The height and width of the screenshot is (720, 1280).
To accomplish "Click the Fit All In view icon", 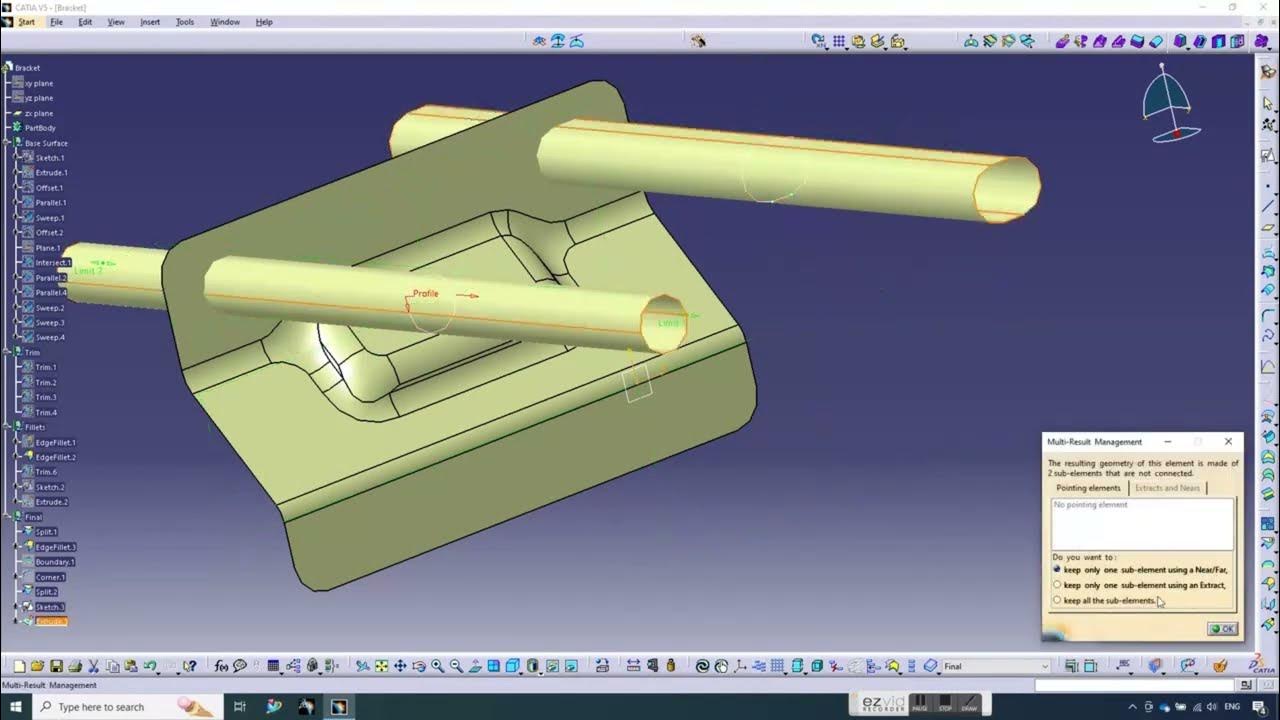I will coord(381,666).
